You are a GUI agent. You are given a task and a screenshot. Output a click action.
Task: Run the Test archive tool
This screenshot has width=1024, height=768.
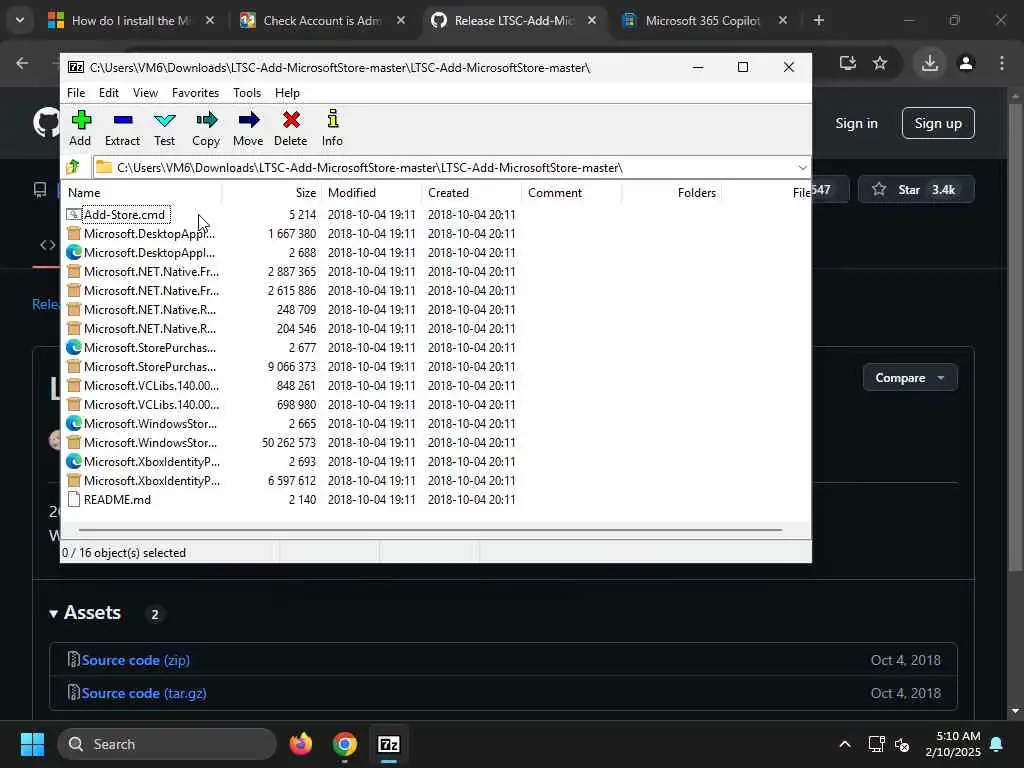click(165, 128)
